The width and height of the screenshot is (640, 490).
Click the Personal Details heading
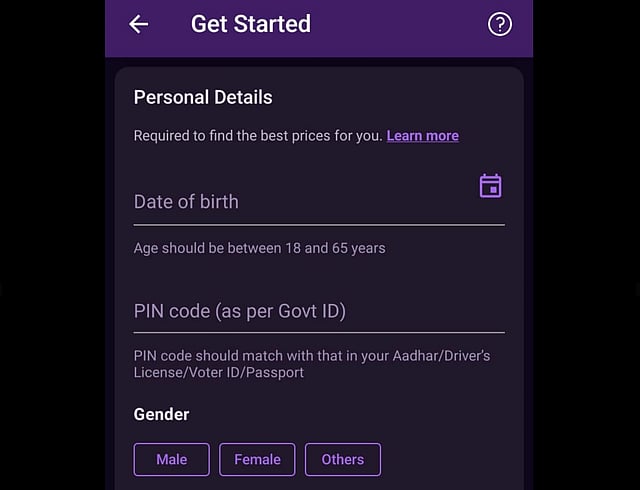[x=203, y=97]
